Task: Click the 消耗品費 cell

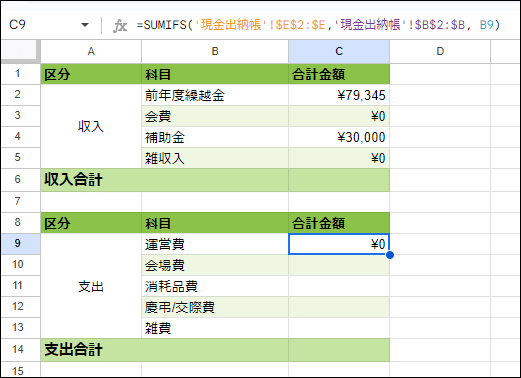Action: pos(215,286)
